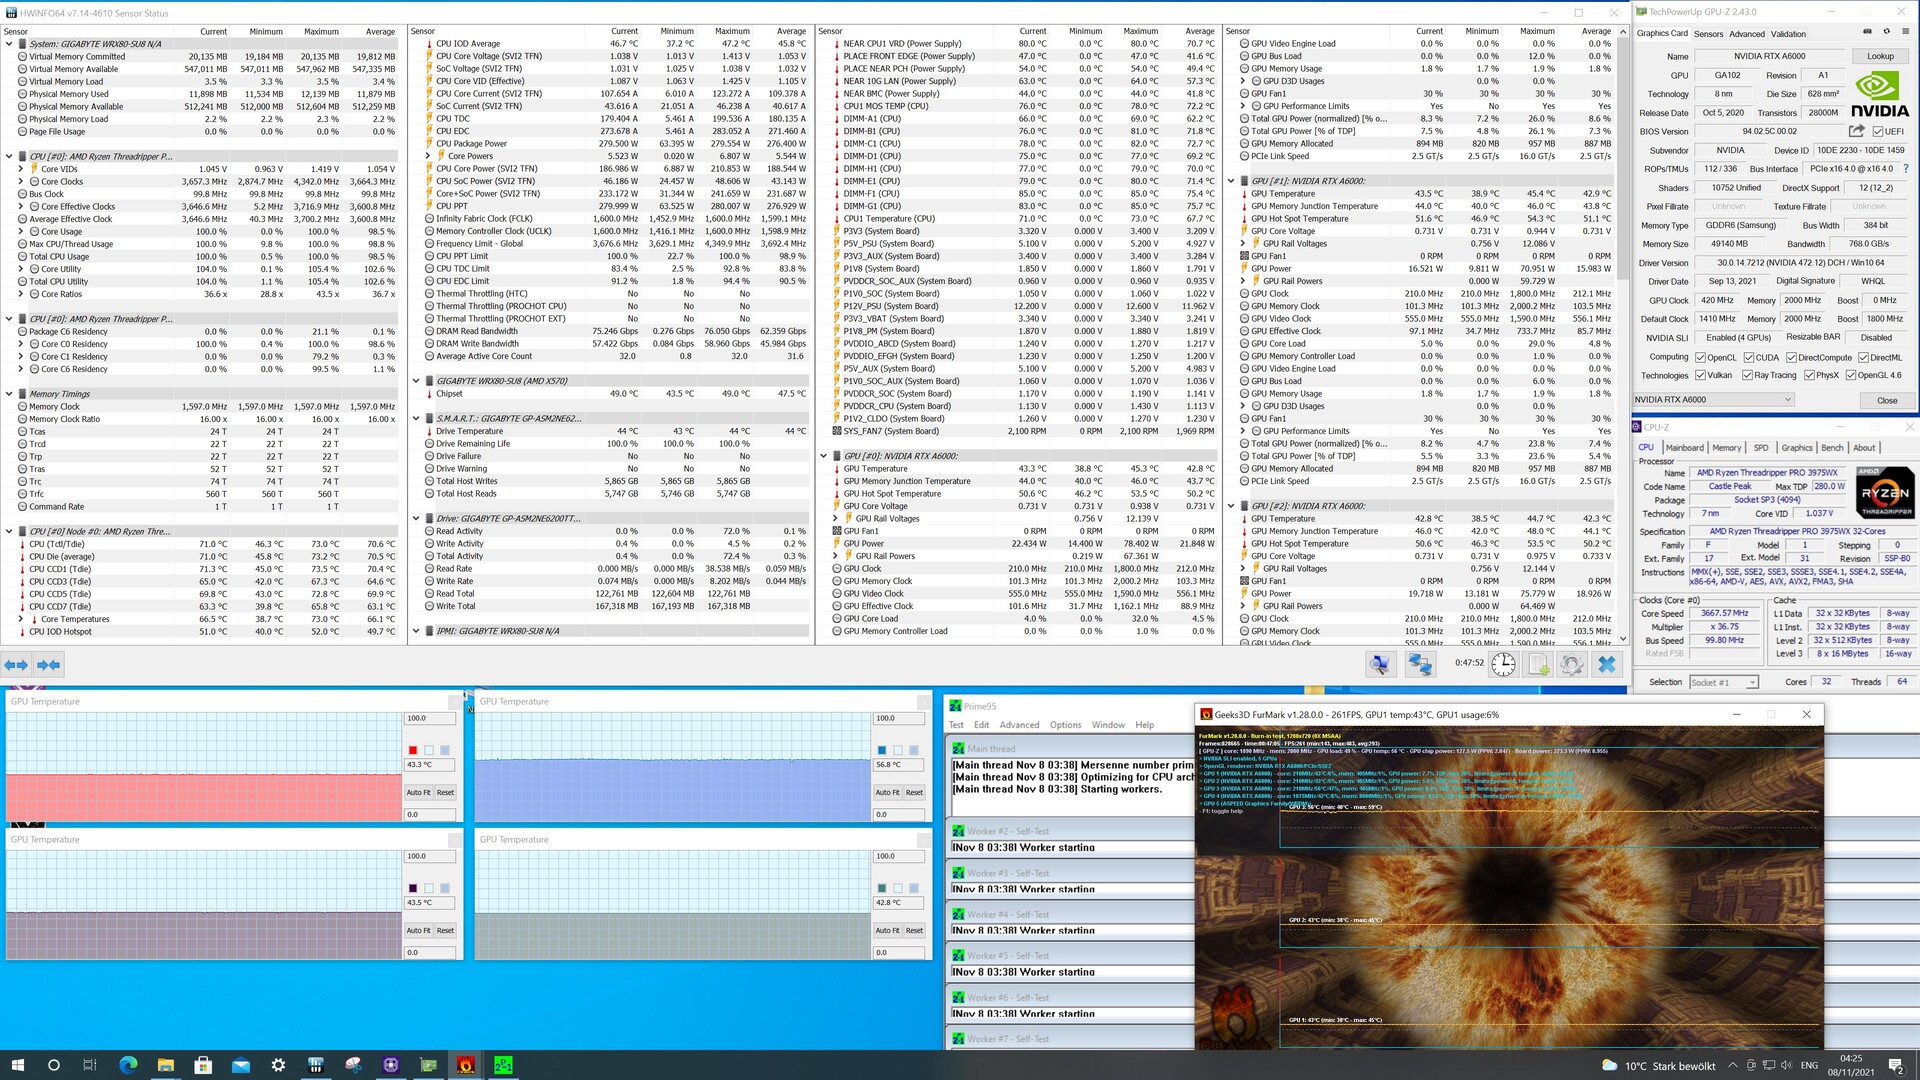Click GPU-Z BIOS export share icon

(1857, 131)
